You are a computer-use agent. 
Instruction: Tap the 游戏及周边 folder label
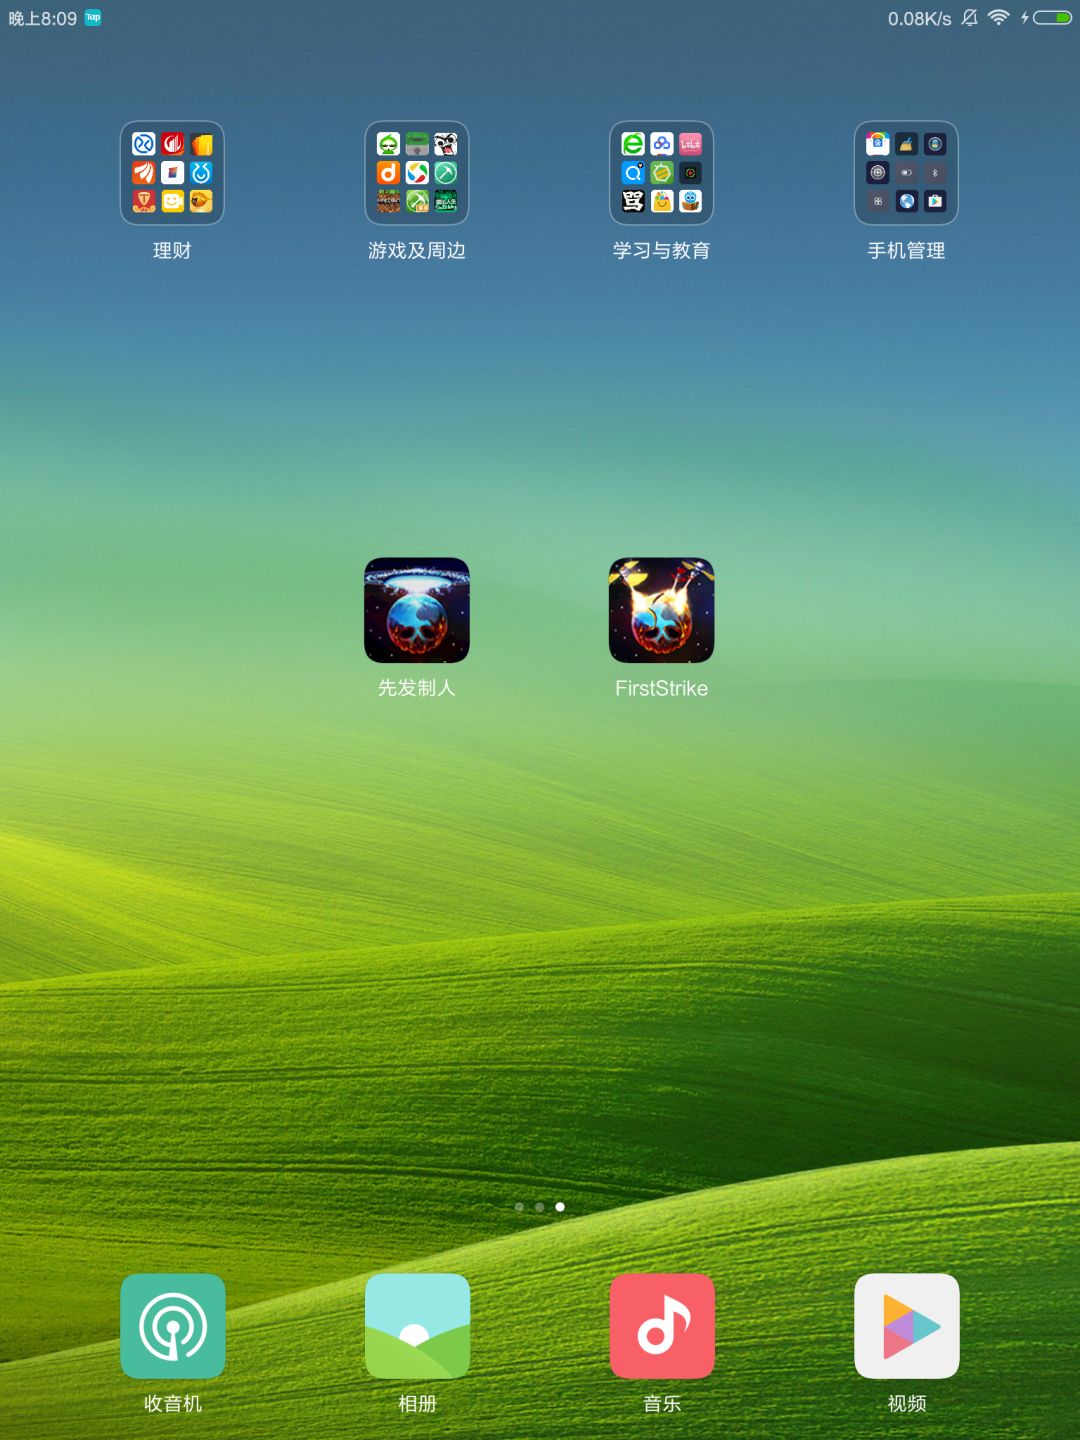pos(417,251)
